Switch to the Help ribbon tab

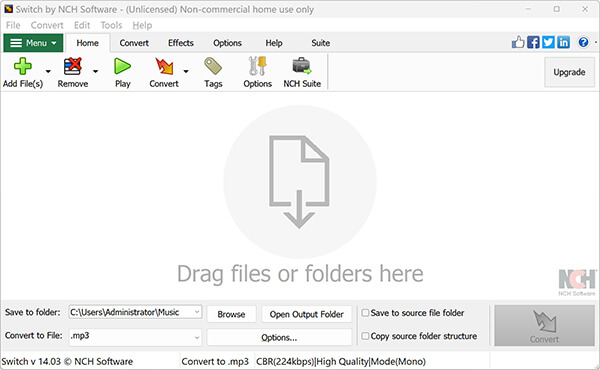[x=274, y=43]
